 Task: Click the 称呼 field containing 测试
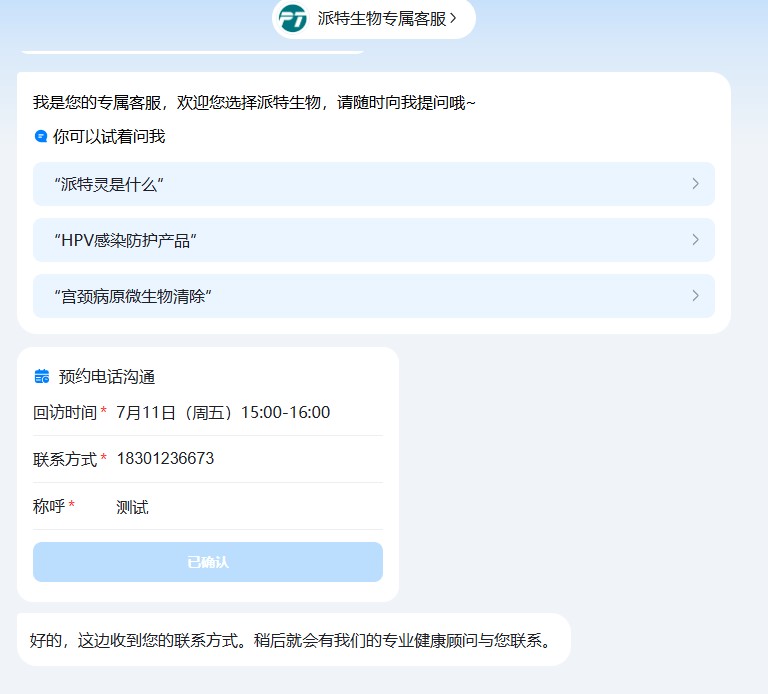pyautogui.click(x=132, y=507)
